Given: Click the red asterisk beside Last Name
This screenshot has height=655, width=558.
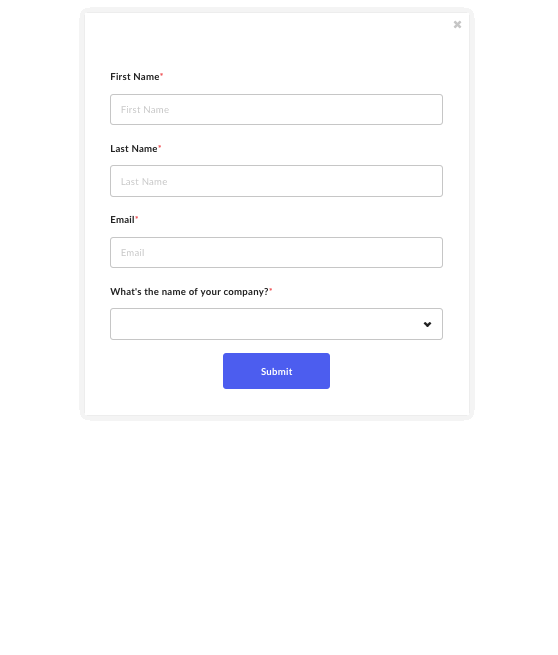Looking at the screenshot, I should pos(160,147).
